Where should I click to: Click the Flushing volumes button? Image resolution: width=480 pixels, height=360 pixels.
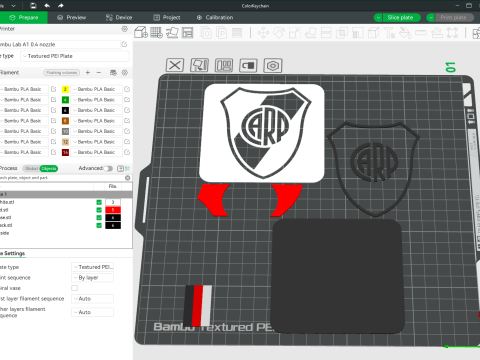coord(62,72)
